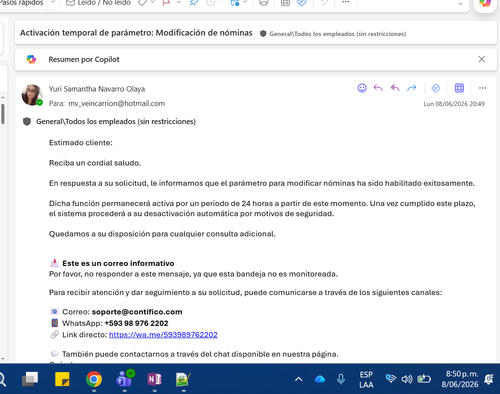Open OneNote from the taskbar
The height and width of the screenshot is (394, 500).
(x=154, y=379)
